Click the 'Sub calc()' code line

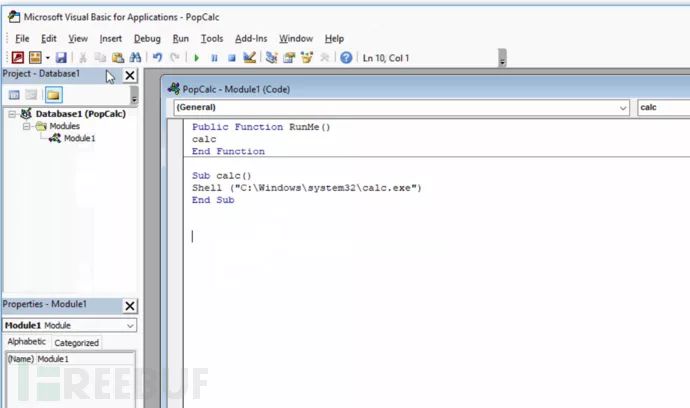[x=221, y=176]
